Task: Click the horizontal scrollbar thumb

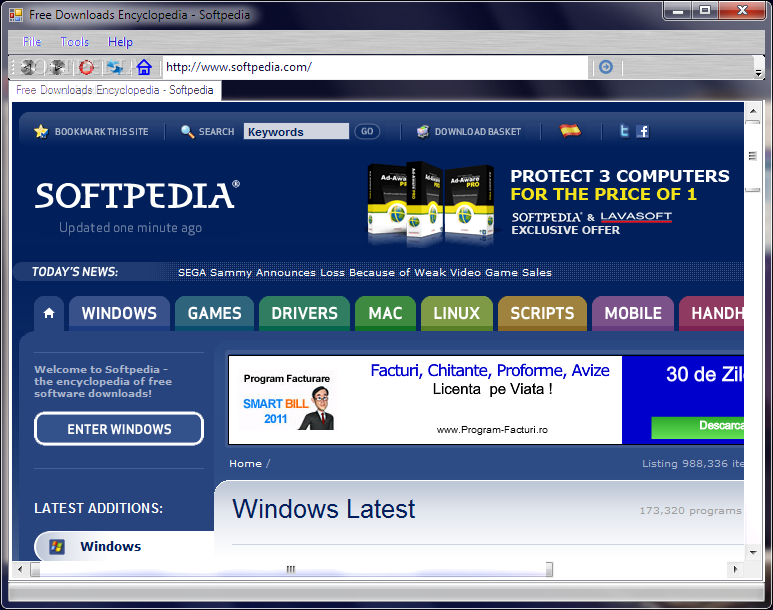Action: pos(291,570)
